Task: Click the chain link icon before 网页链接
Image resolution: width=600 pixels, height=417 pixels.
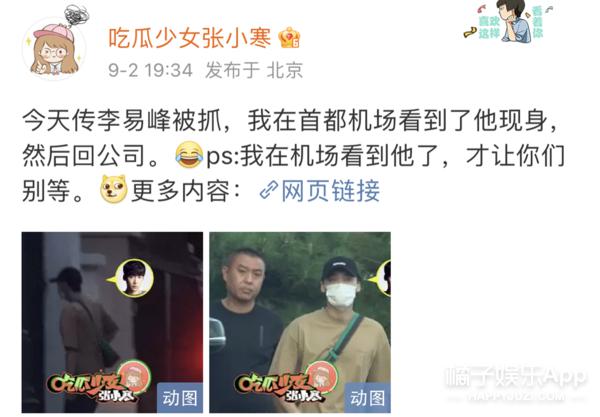Action: point(269,190)
